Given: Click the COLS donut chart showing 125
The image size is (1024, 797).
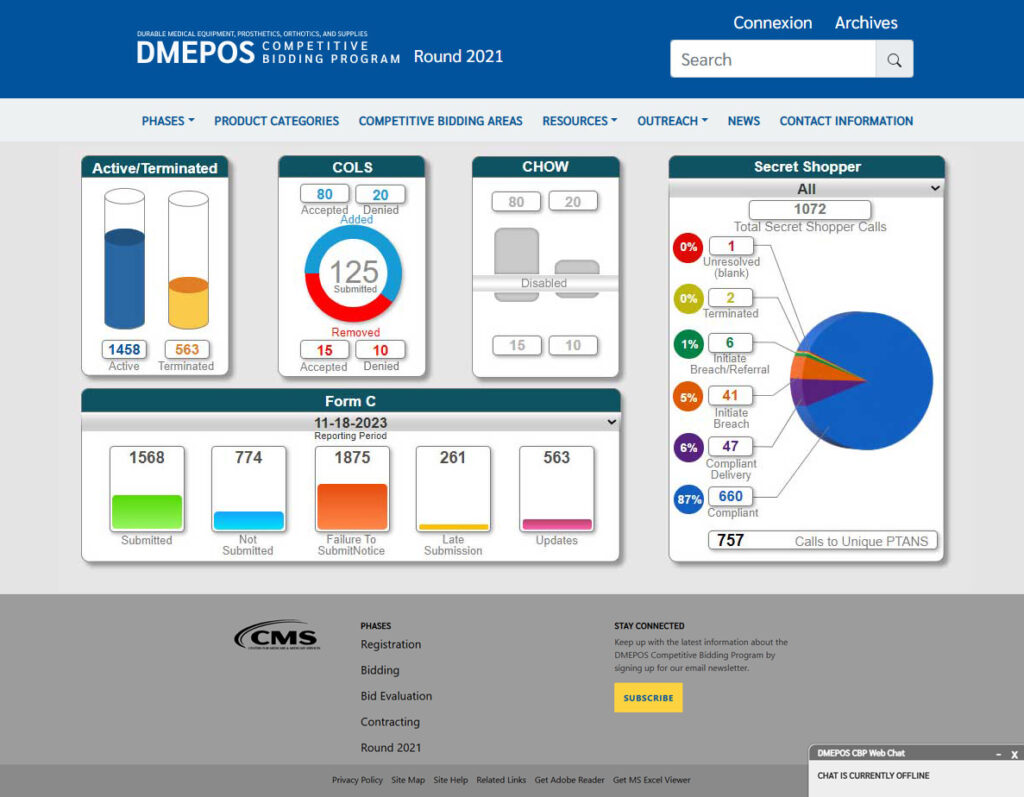Looking at the screenshot, I should point(353,274).
